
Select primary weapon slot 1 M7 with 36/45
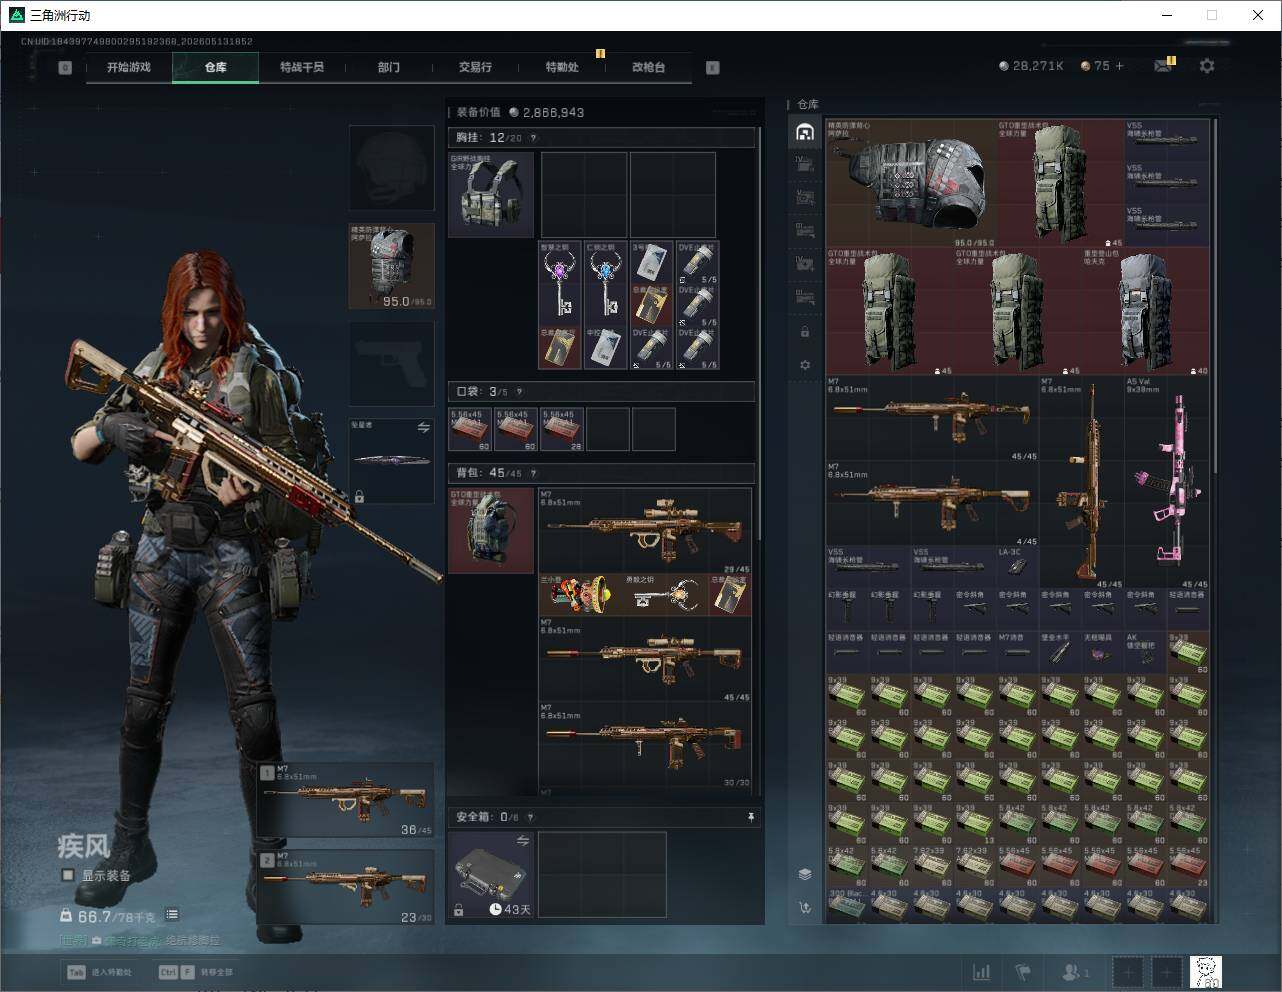point(346,800)
